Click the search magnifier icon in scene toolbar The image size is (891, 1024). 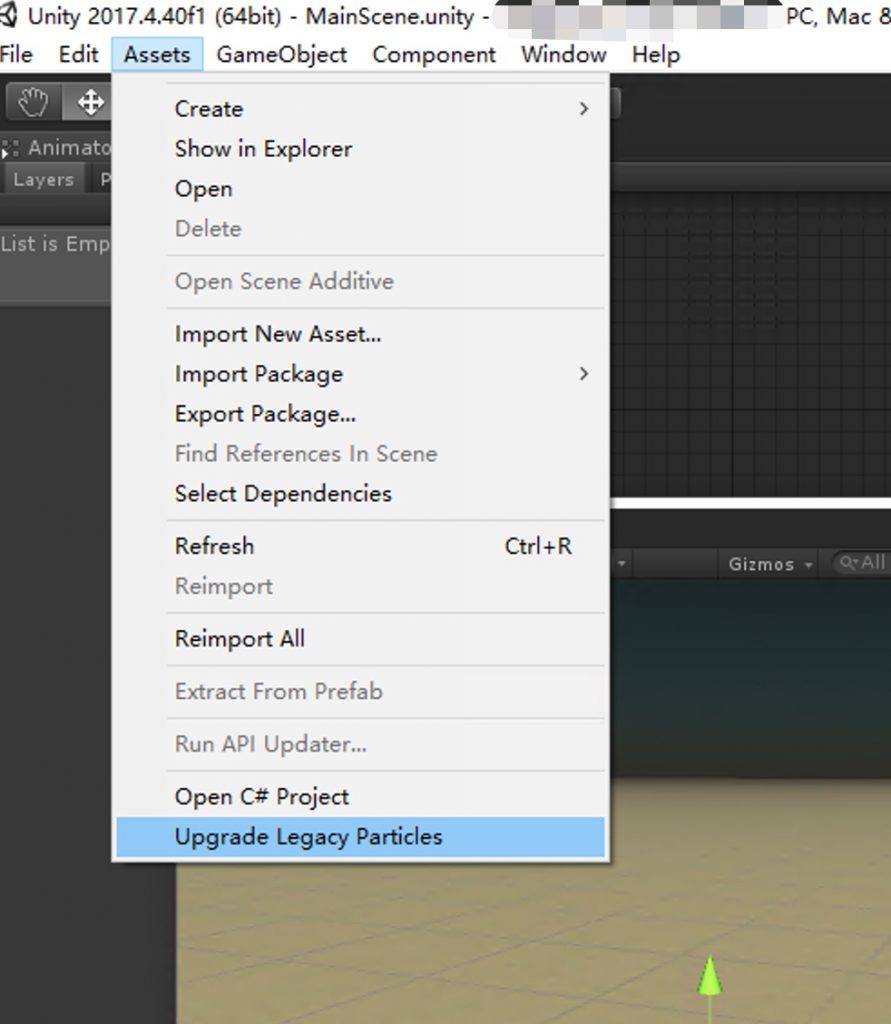(848, 563)
